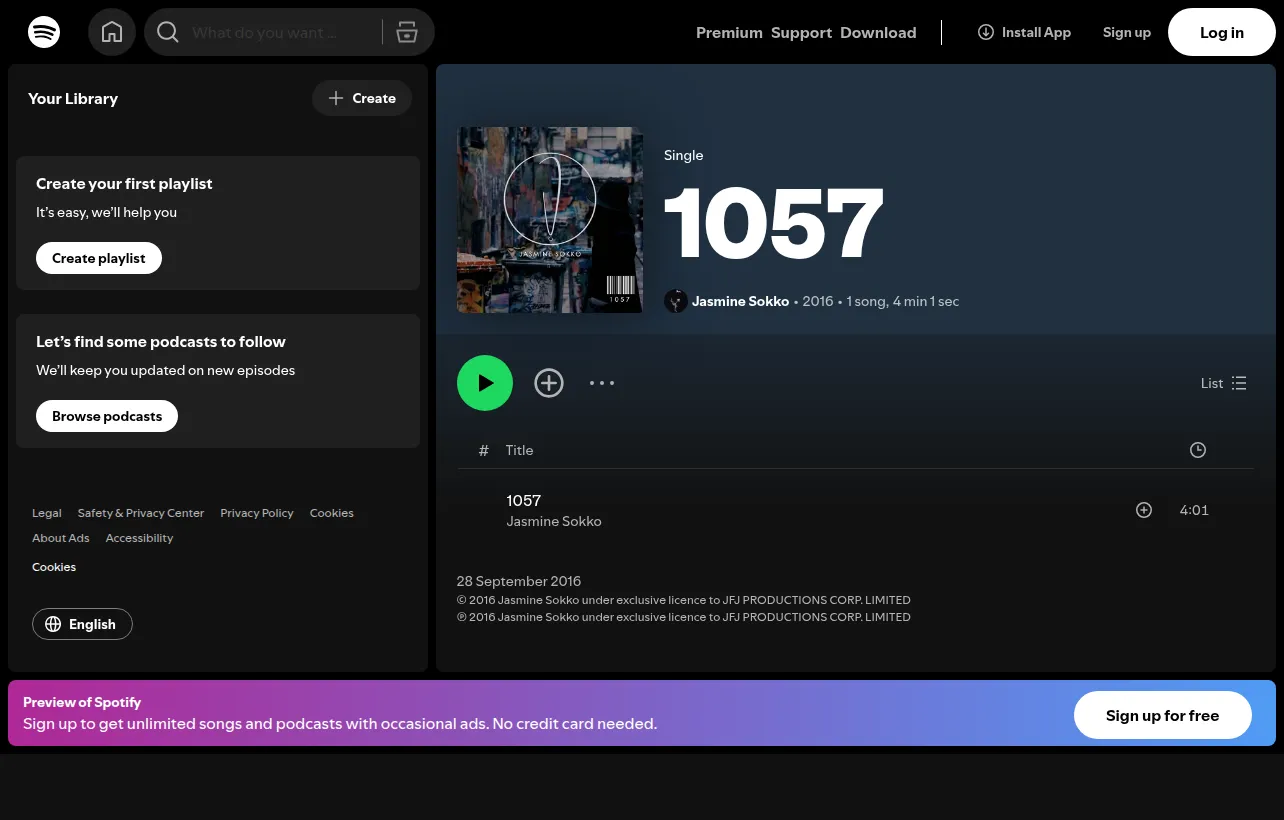Select the 1057 track title in the list
1284x820 pixels.
tap(524, 500)
